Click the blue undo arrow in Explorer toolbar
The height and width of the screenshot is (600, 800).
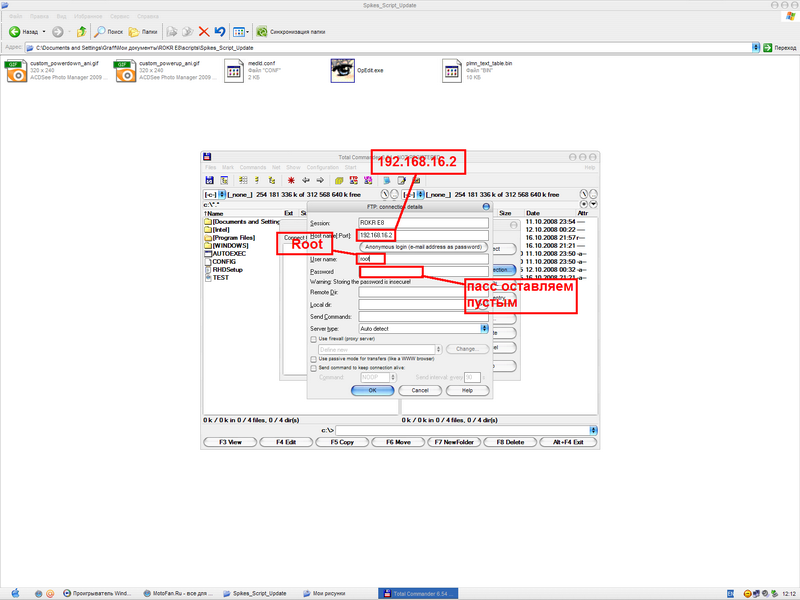[x=220, y=32]
